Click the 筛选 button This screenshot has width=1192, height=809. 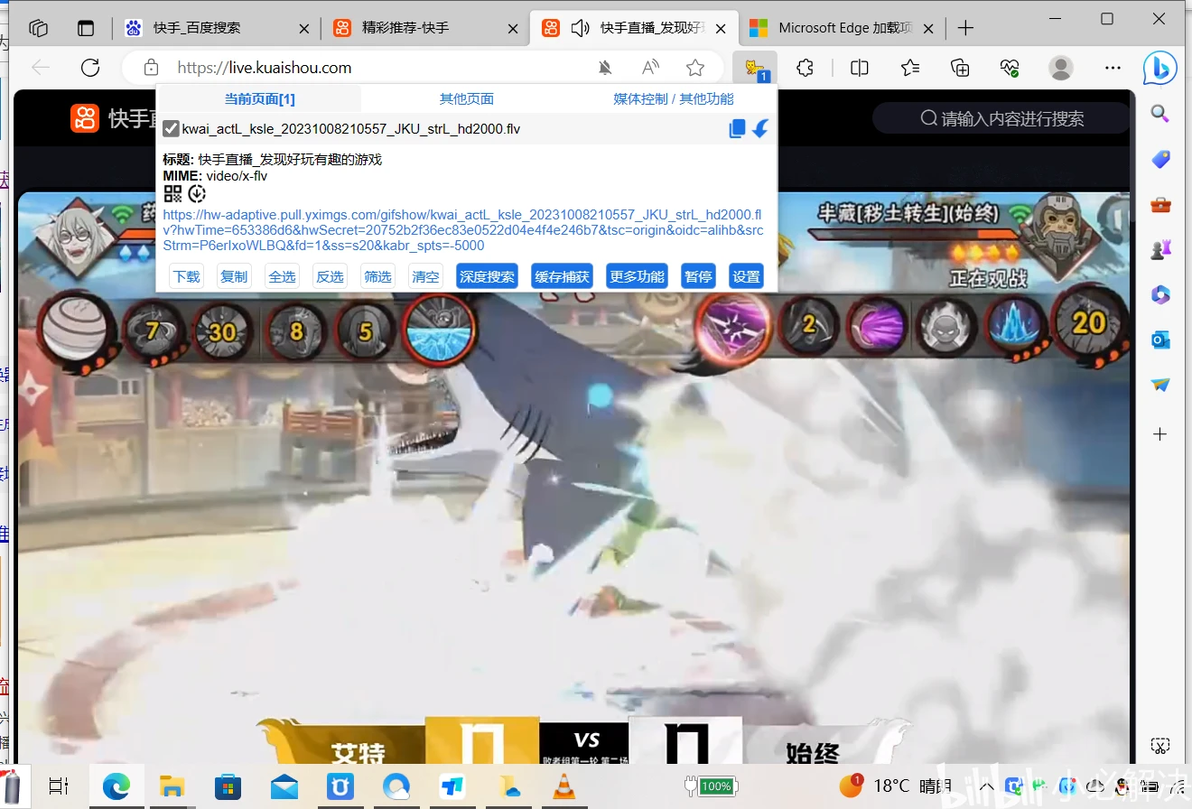coord(378,277)
